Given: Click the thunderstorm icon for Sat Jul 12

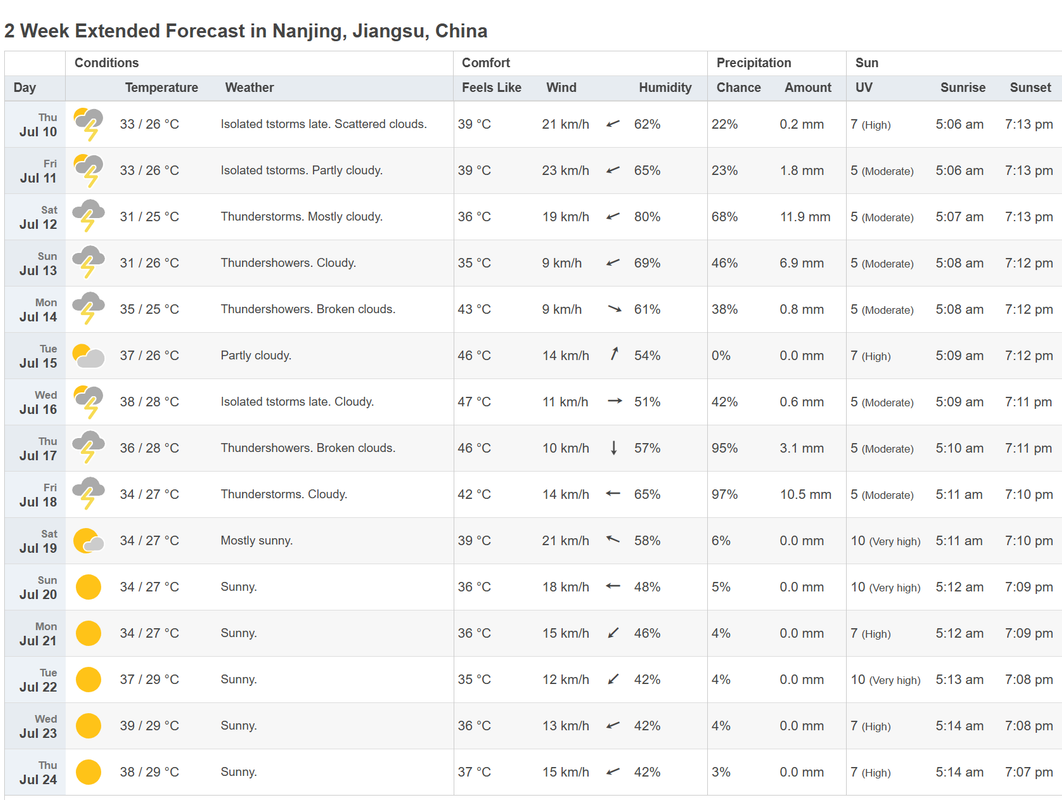Looking at the screenshot, I should tap(88, 217).
